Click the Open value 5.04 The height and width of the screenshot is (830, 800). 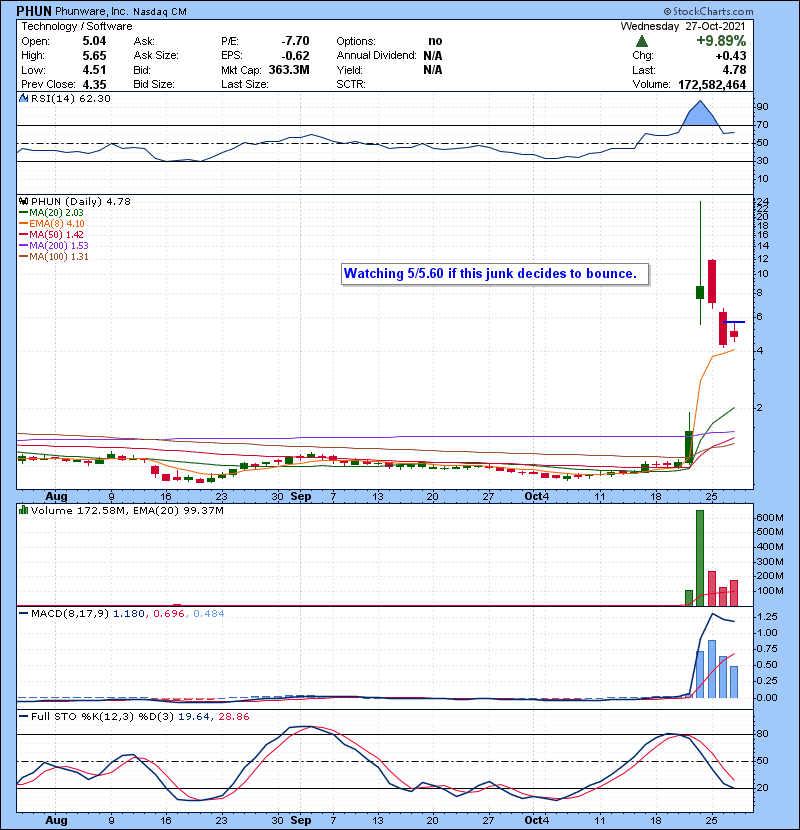point(94,41)
